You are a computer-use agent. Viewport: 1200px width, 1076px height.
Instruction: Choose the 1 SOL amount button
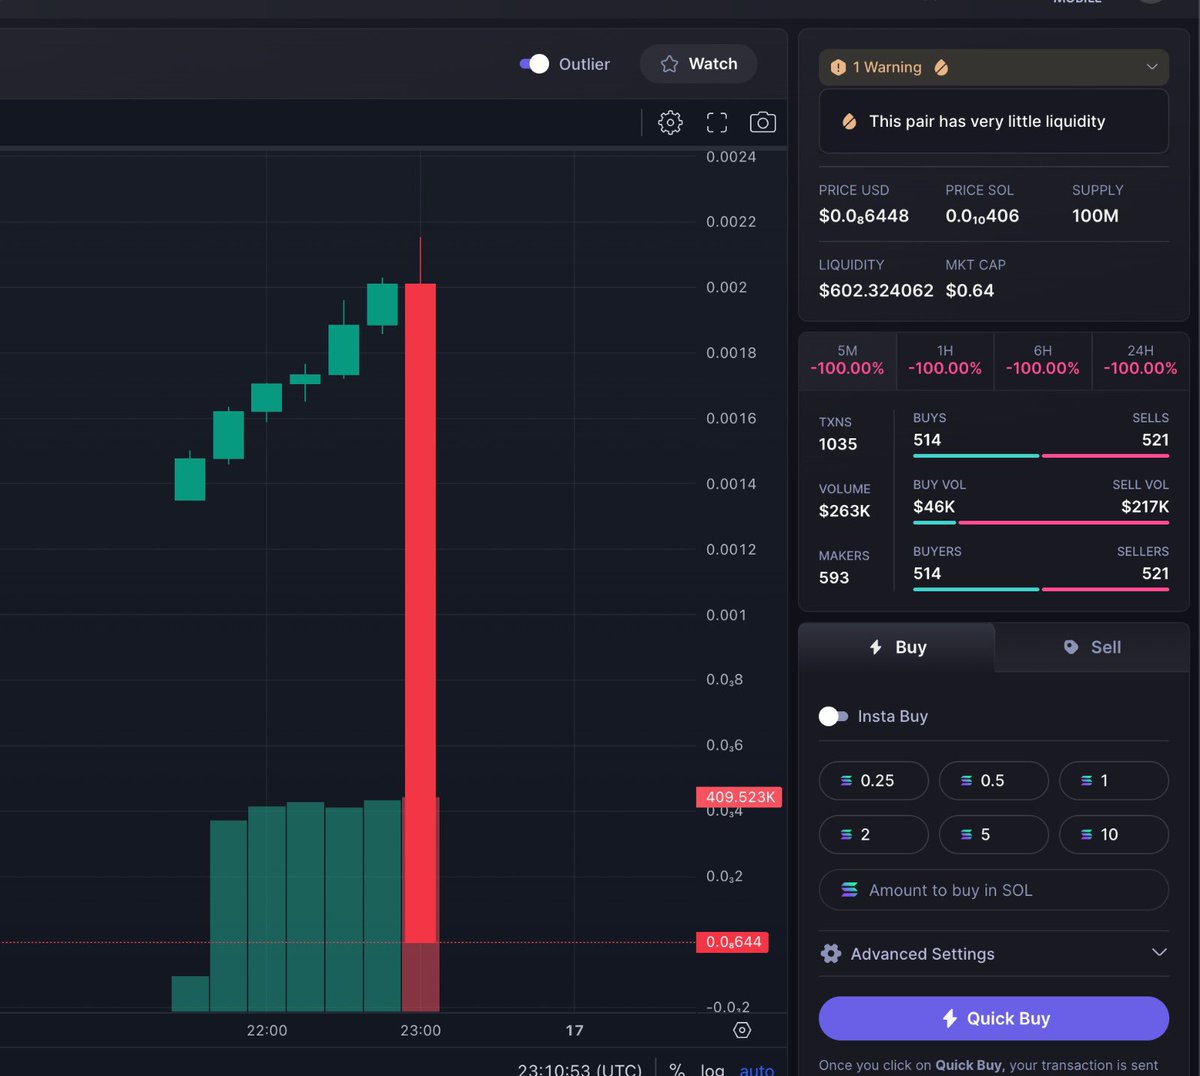[x=1114, y=781]
